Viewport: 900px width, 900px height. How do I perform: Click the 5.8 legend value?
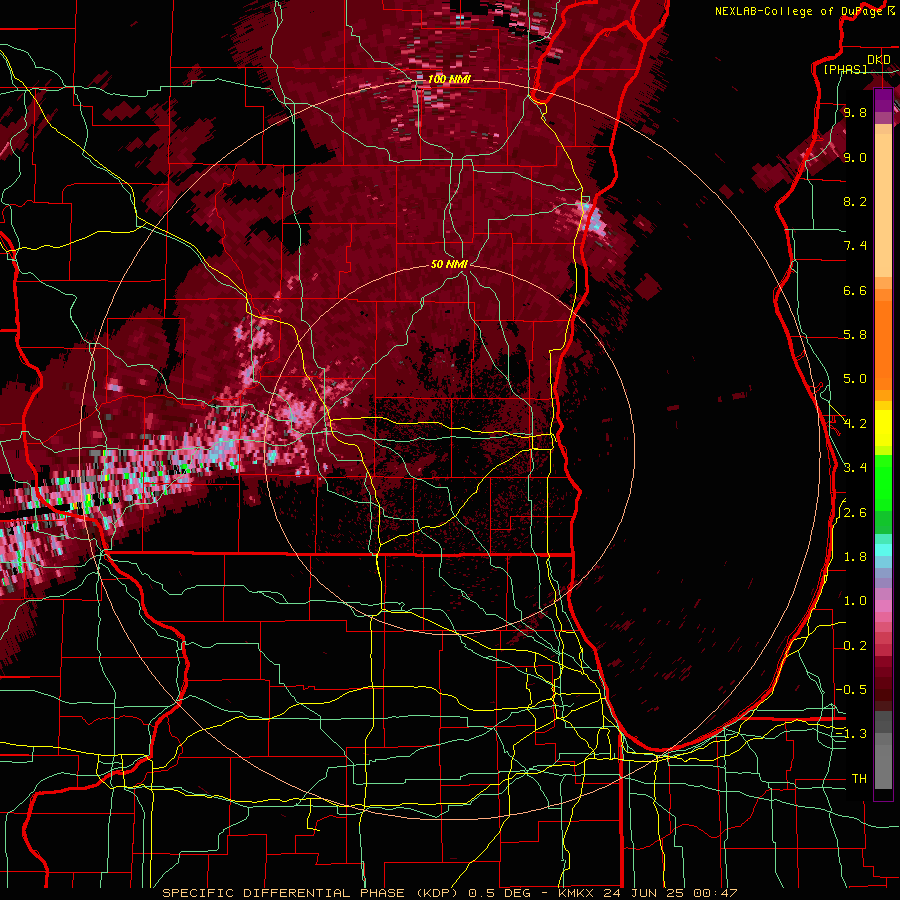click(x=855, y=335)
